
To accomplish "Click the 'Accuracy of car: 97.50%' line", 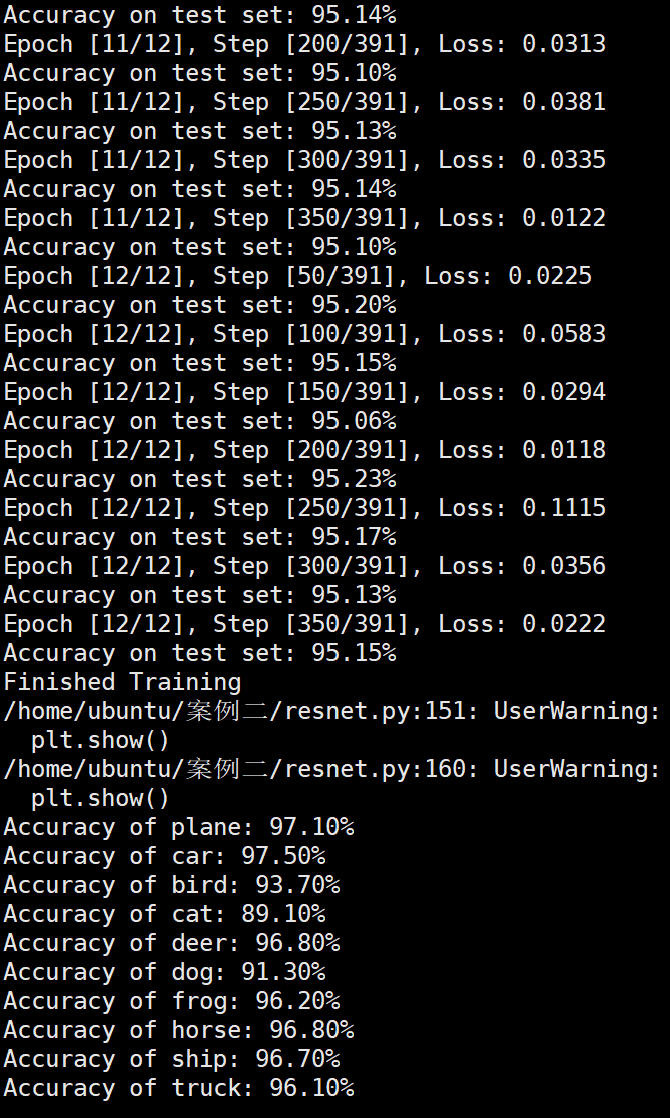I will point(165,856).
